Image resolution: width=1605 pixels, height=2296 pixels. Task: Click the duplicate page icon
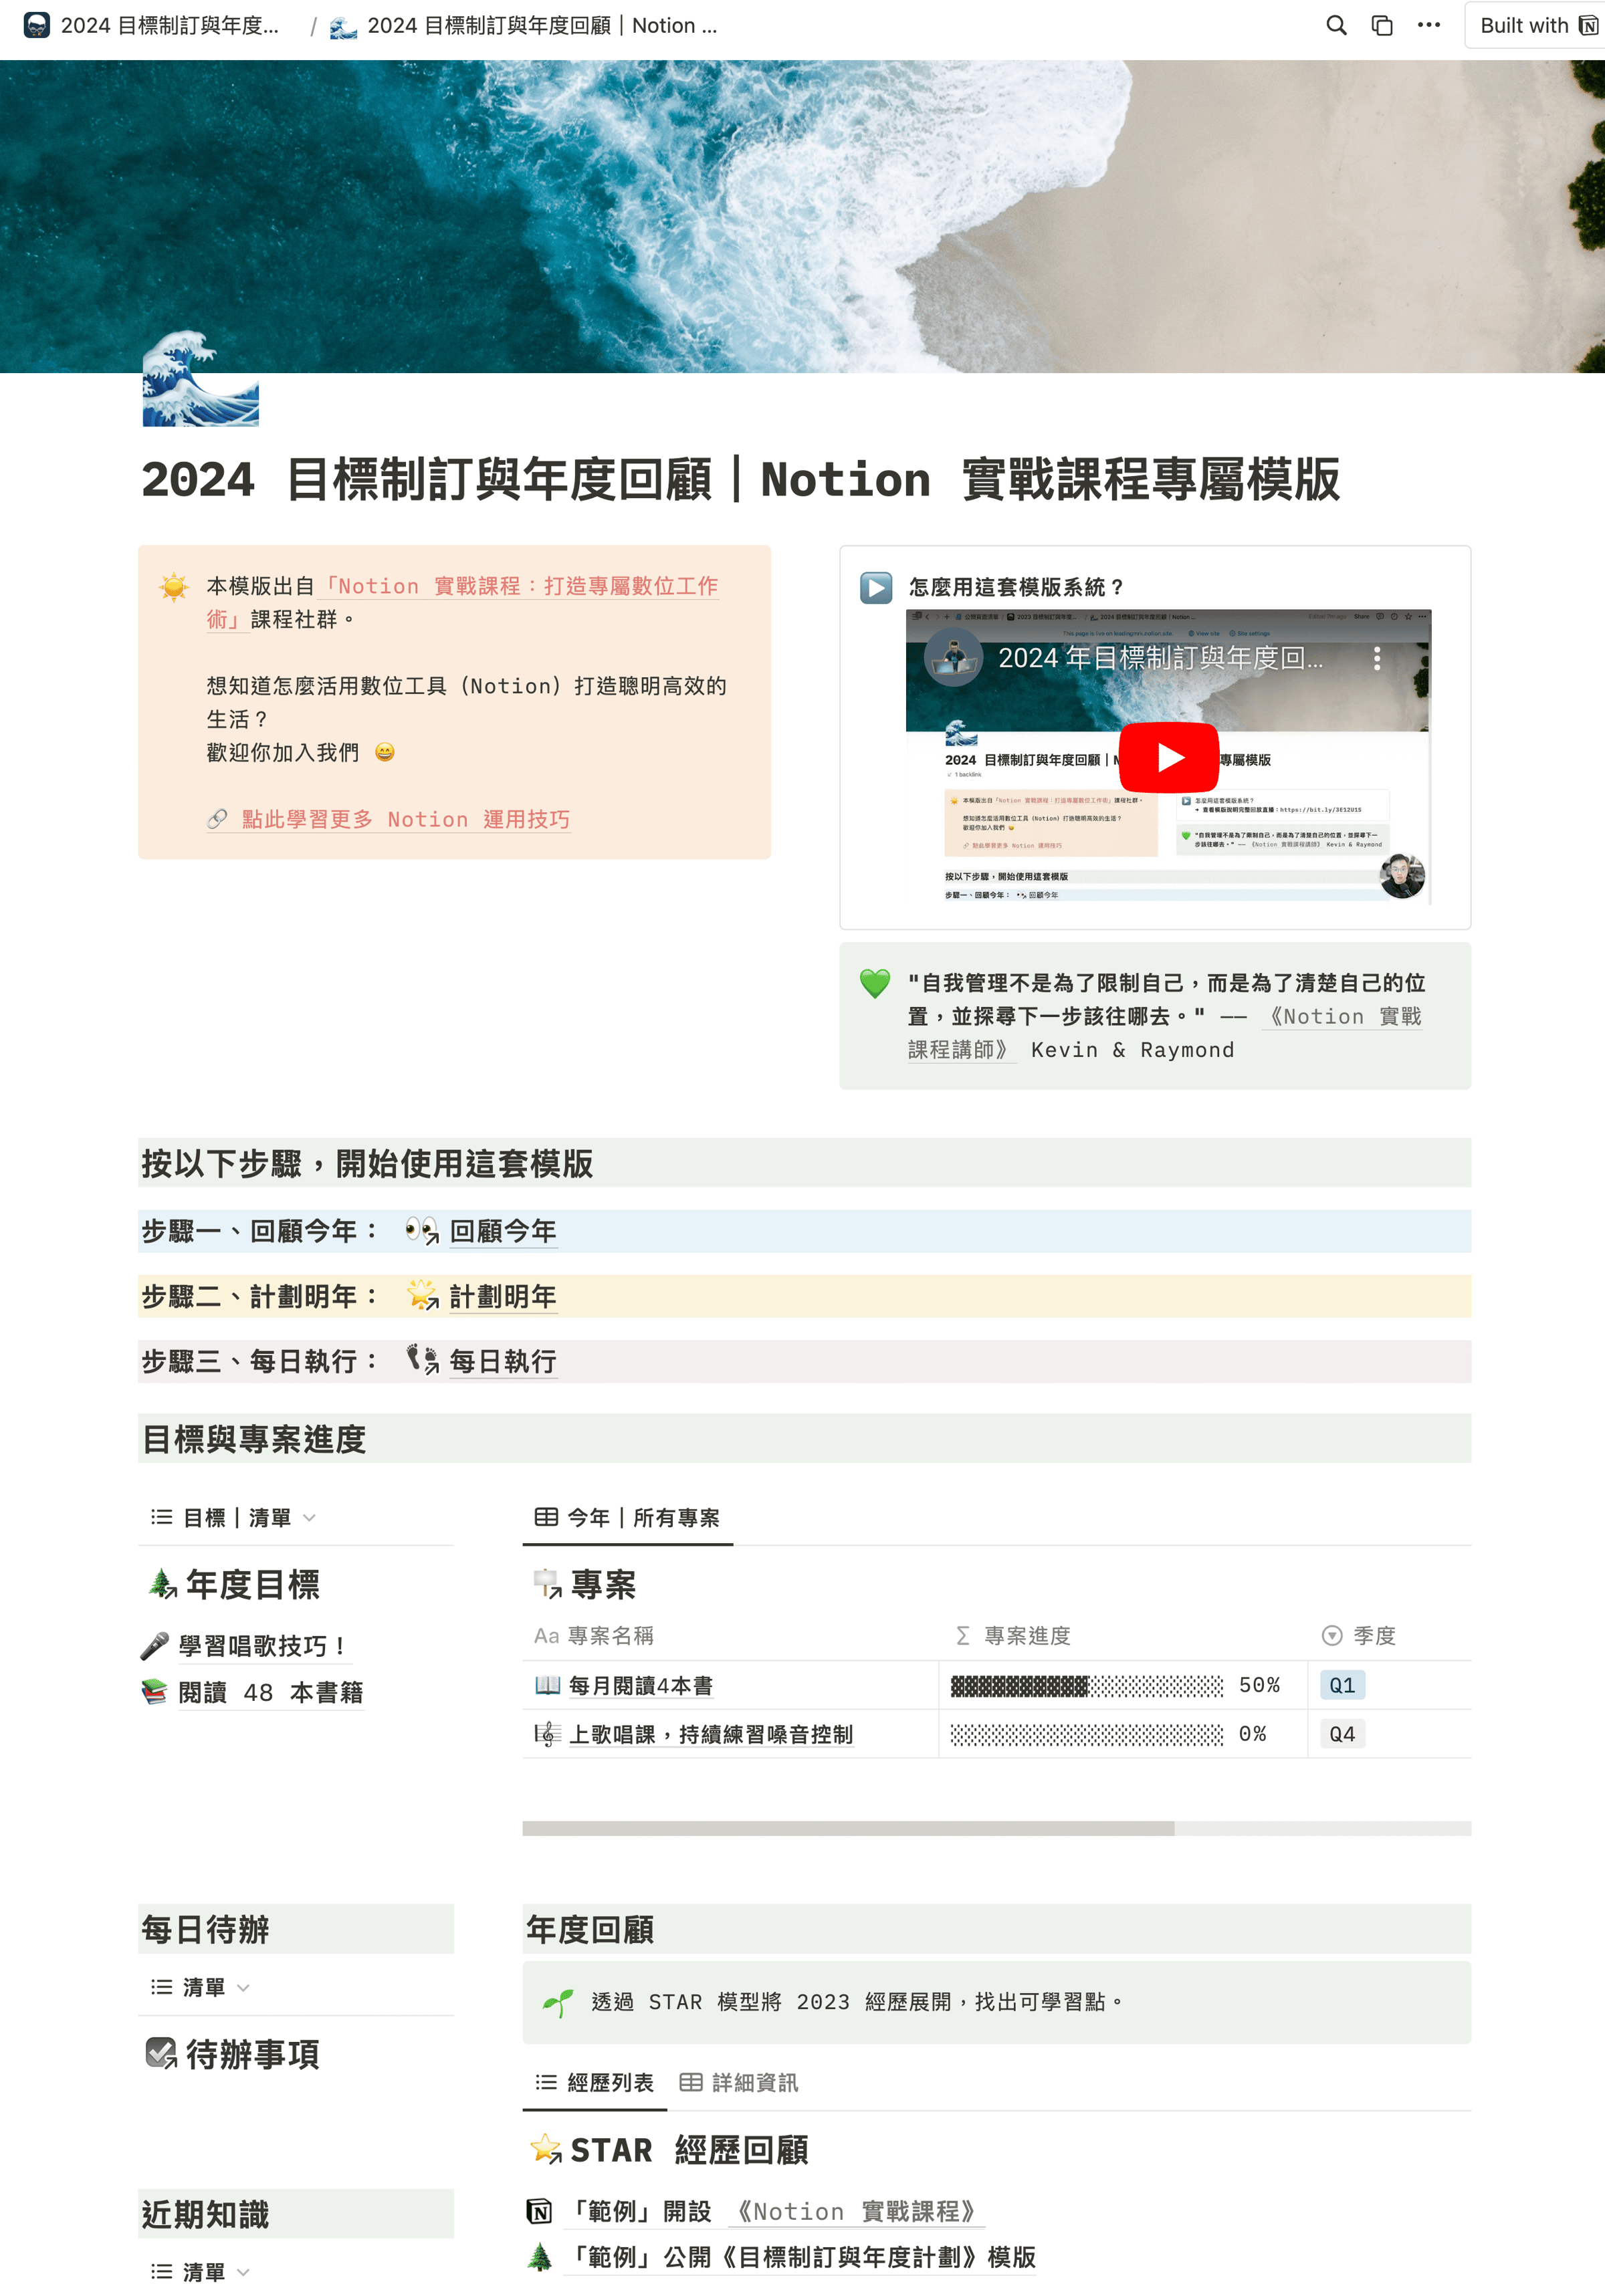pos(1382,26)
